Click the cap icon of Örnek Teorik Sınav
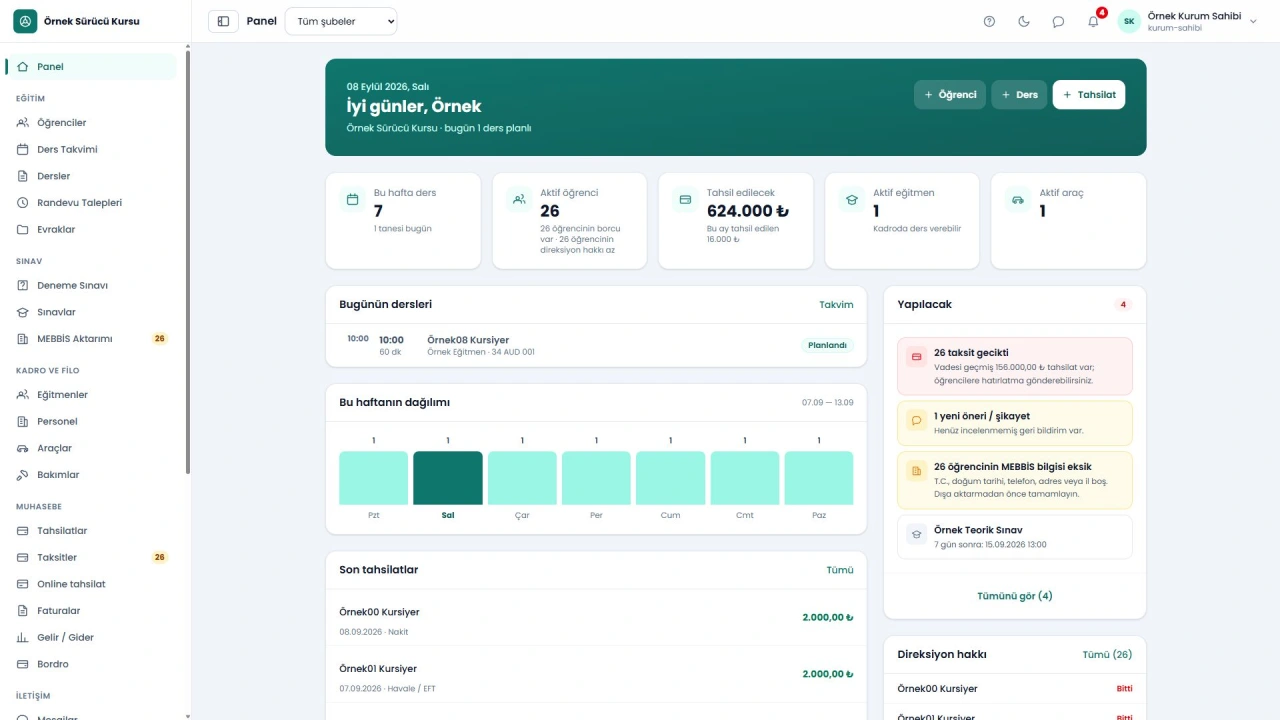This screenshot has height=720, width=1280. [x=916, y=534]
